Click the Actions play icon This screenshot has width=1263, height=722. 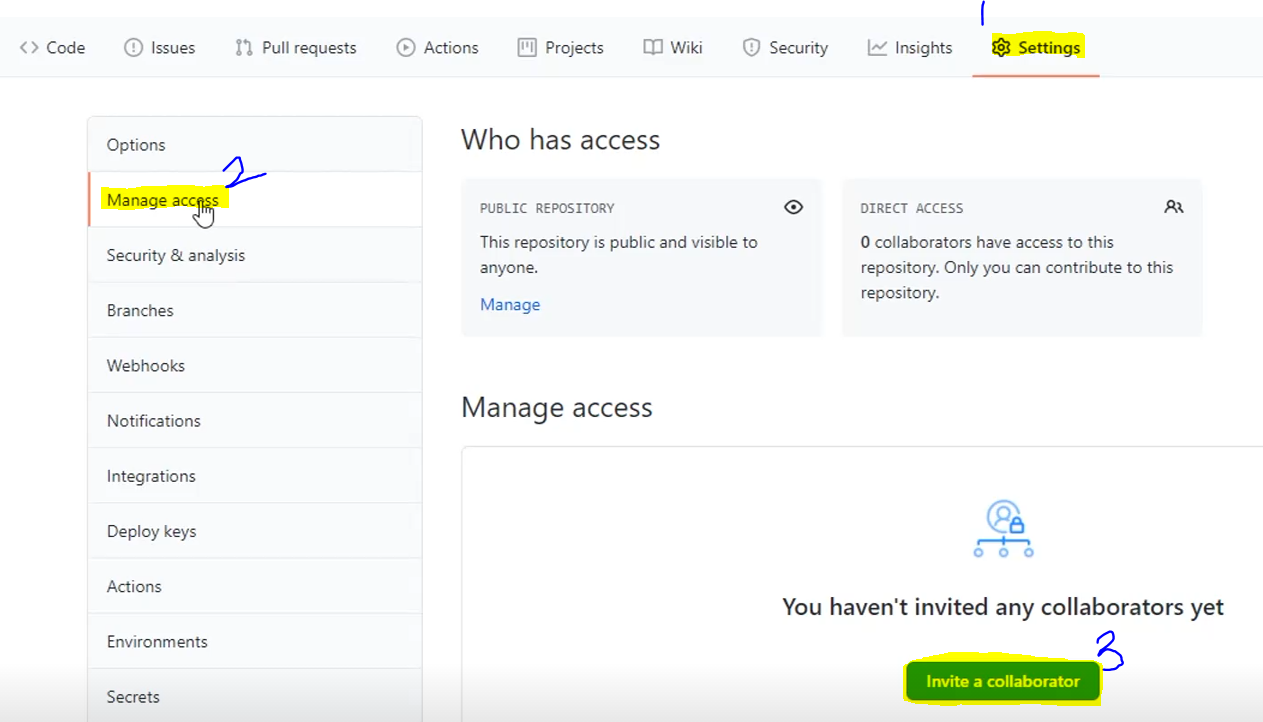(x=405, y=47)
